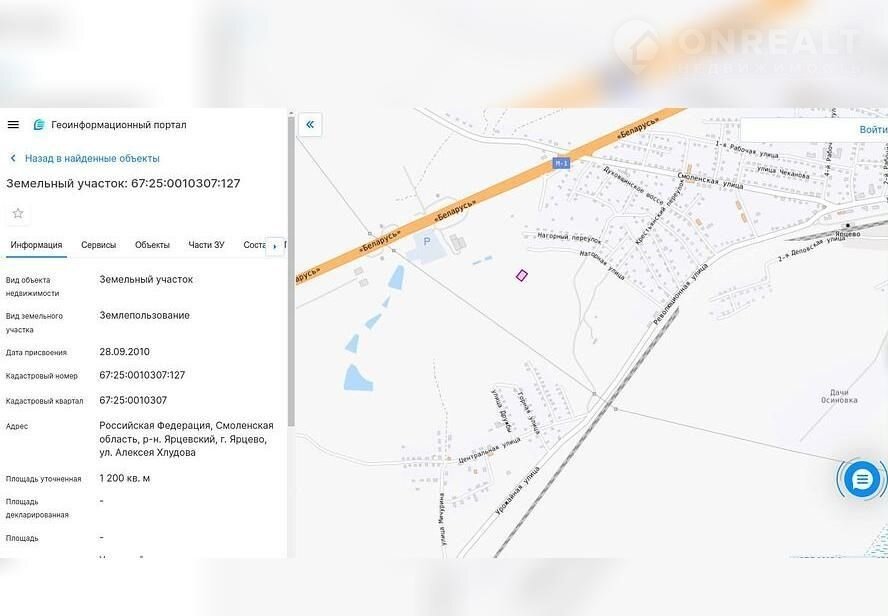Click the Ярцево railway station marker
Viewport: 888px width, 616px height.
851,226
